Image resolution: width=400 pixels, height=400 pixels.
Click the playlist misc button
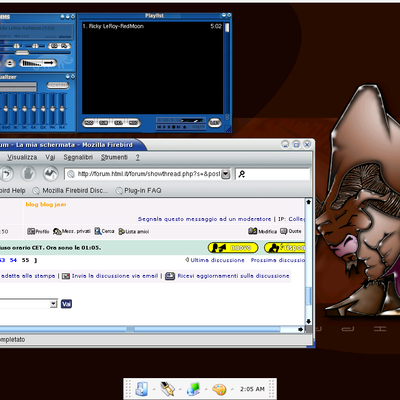click(133, 123)
